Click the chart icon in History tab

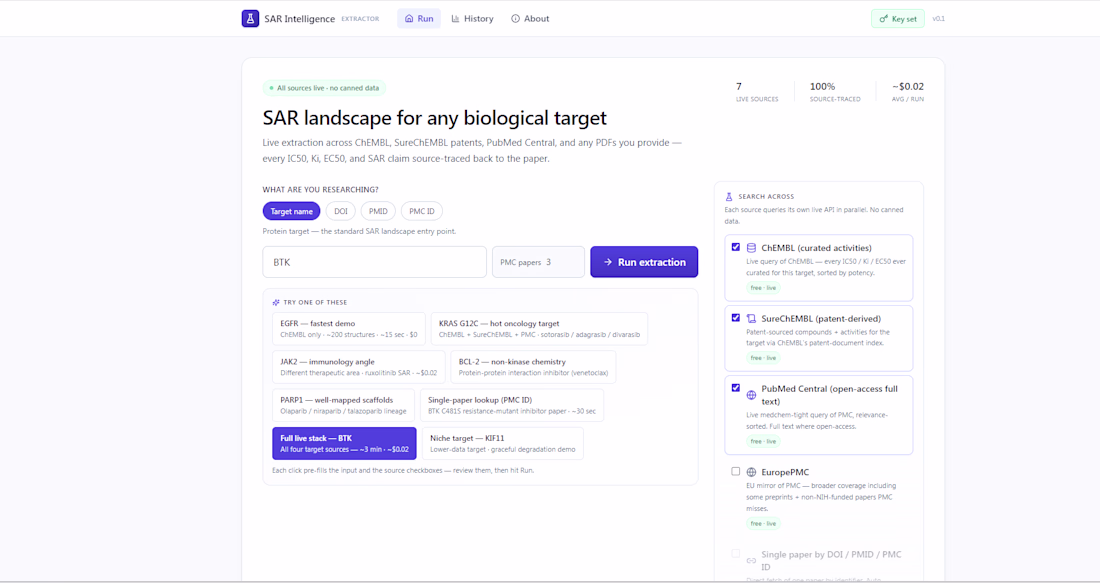(x=455, y=19)
